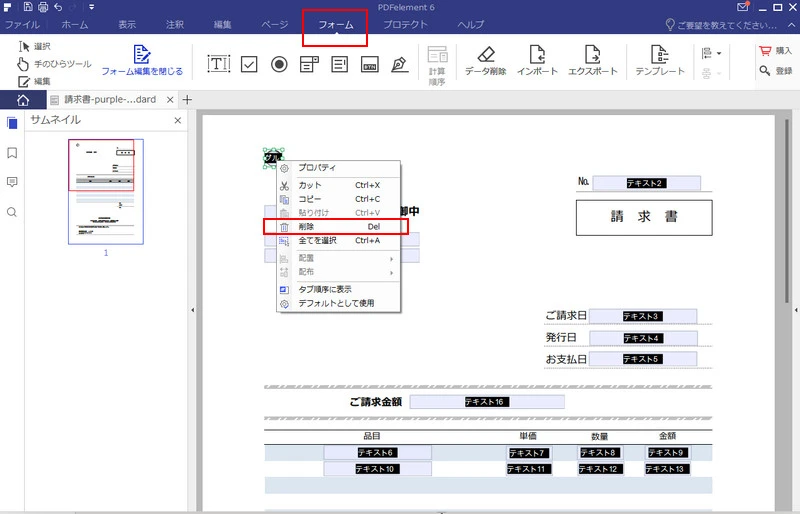Add a checkbox form field
800x514 pixels.
pos(249,64)
